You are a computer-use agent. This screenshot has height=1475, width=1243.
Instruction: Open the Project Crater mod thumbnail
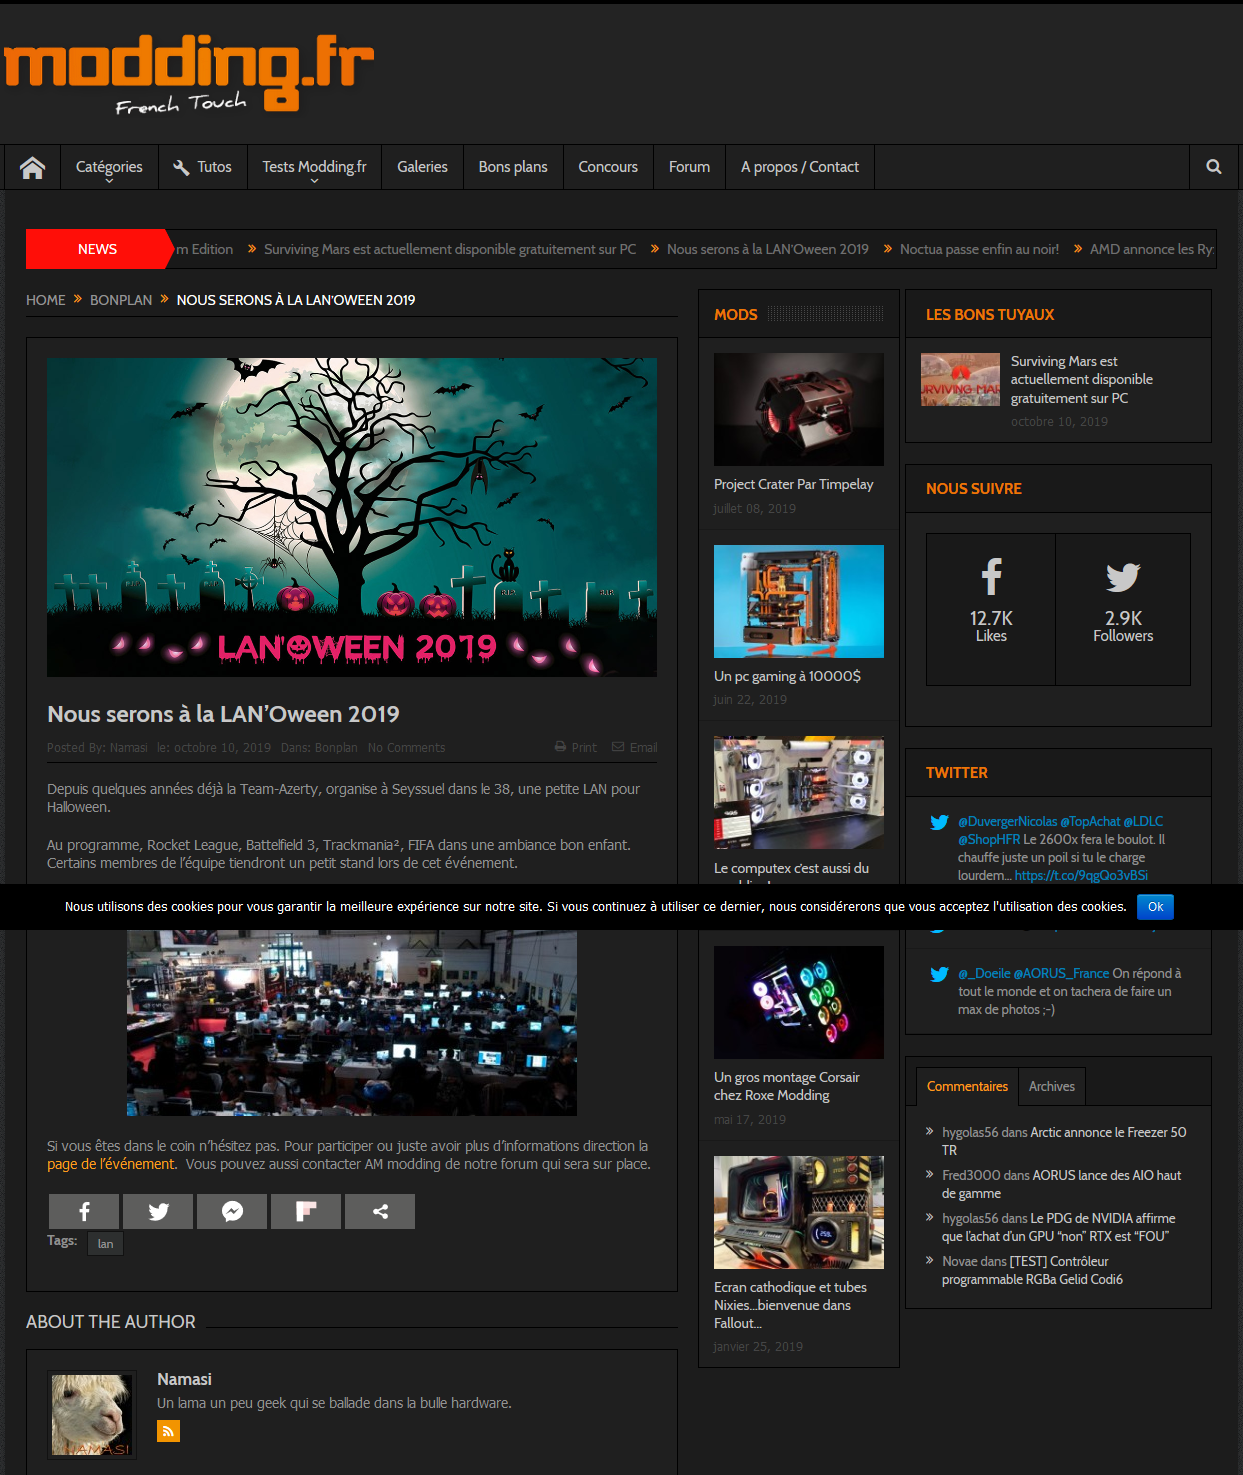[799, 409]
